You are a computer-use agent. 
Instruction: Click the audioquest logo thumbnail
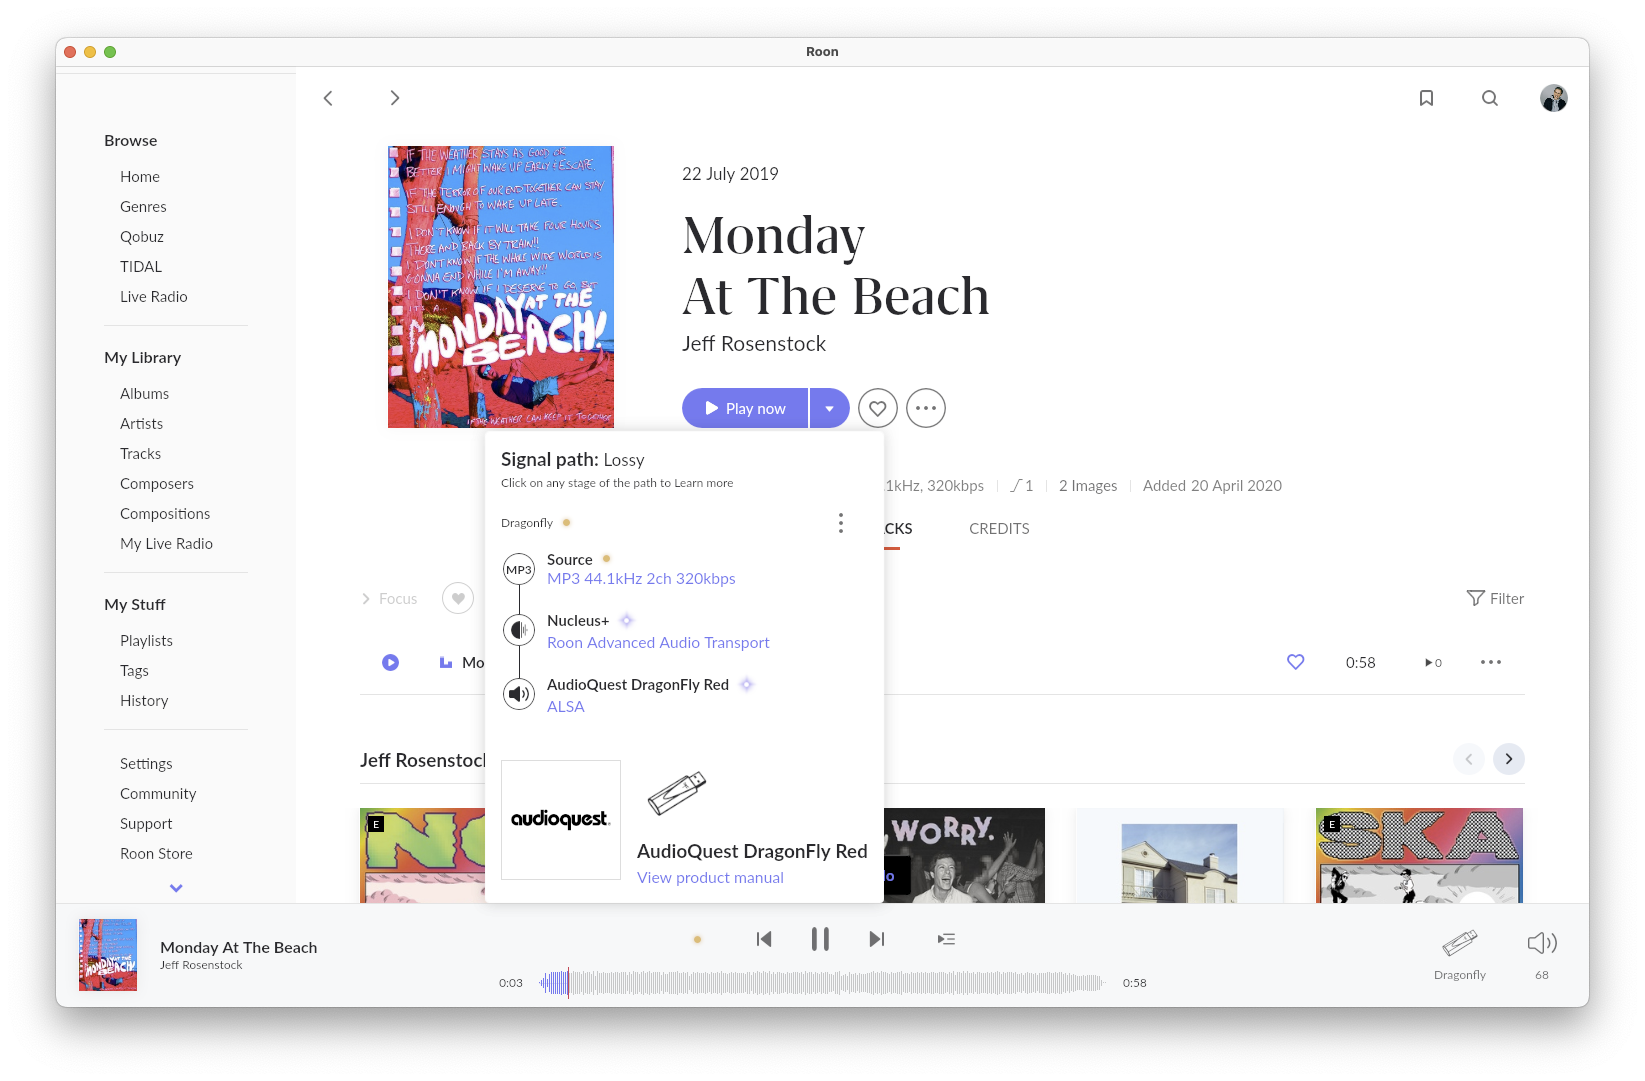pos(561,820)
